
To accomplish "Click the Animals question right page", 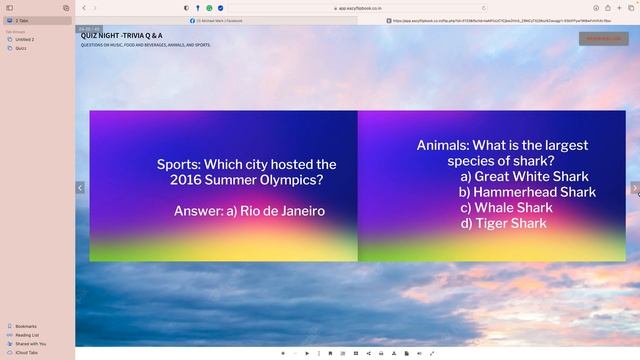I will tap(492, 186).
